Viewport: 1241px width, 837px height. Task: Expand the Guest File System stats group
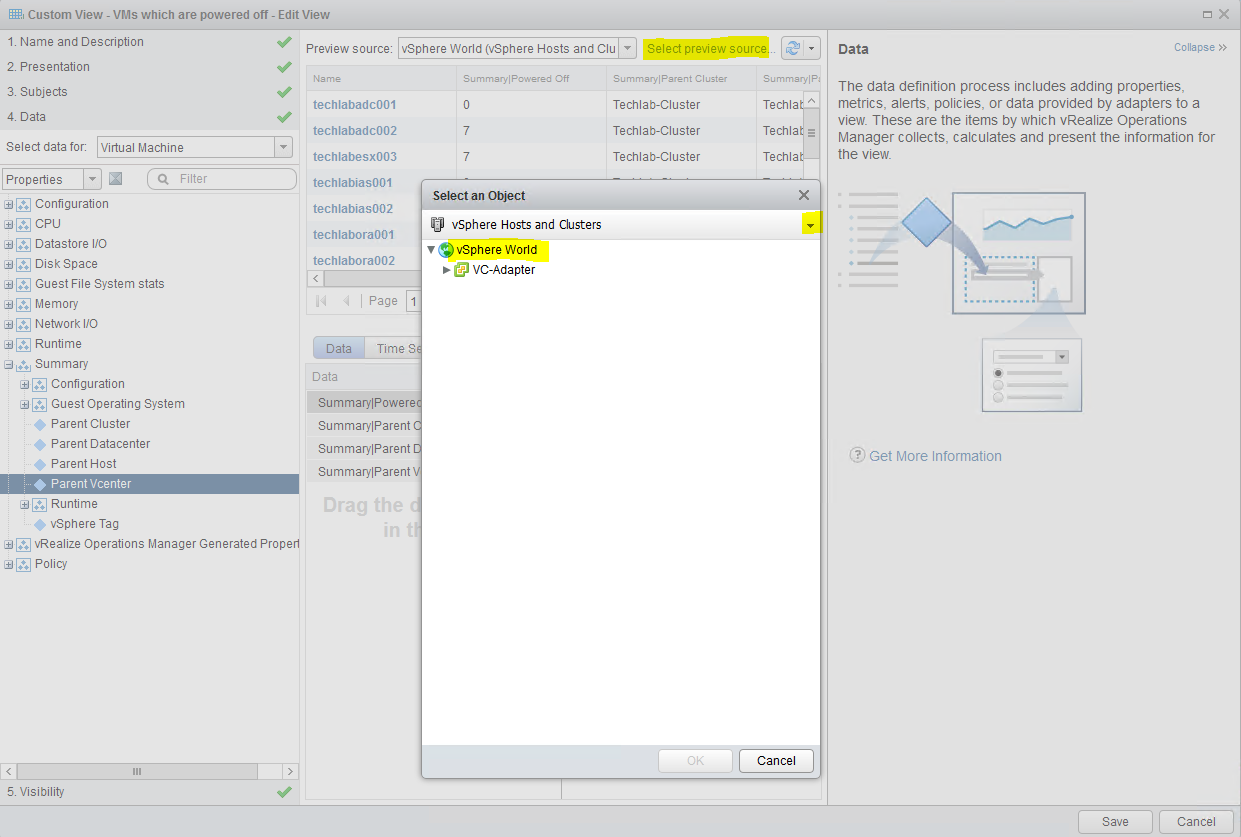[x=8, y=284]
